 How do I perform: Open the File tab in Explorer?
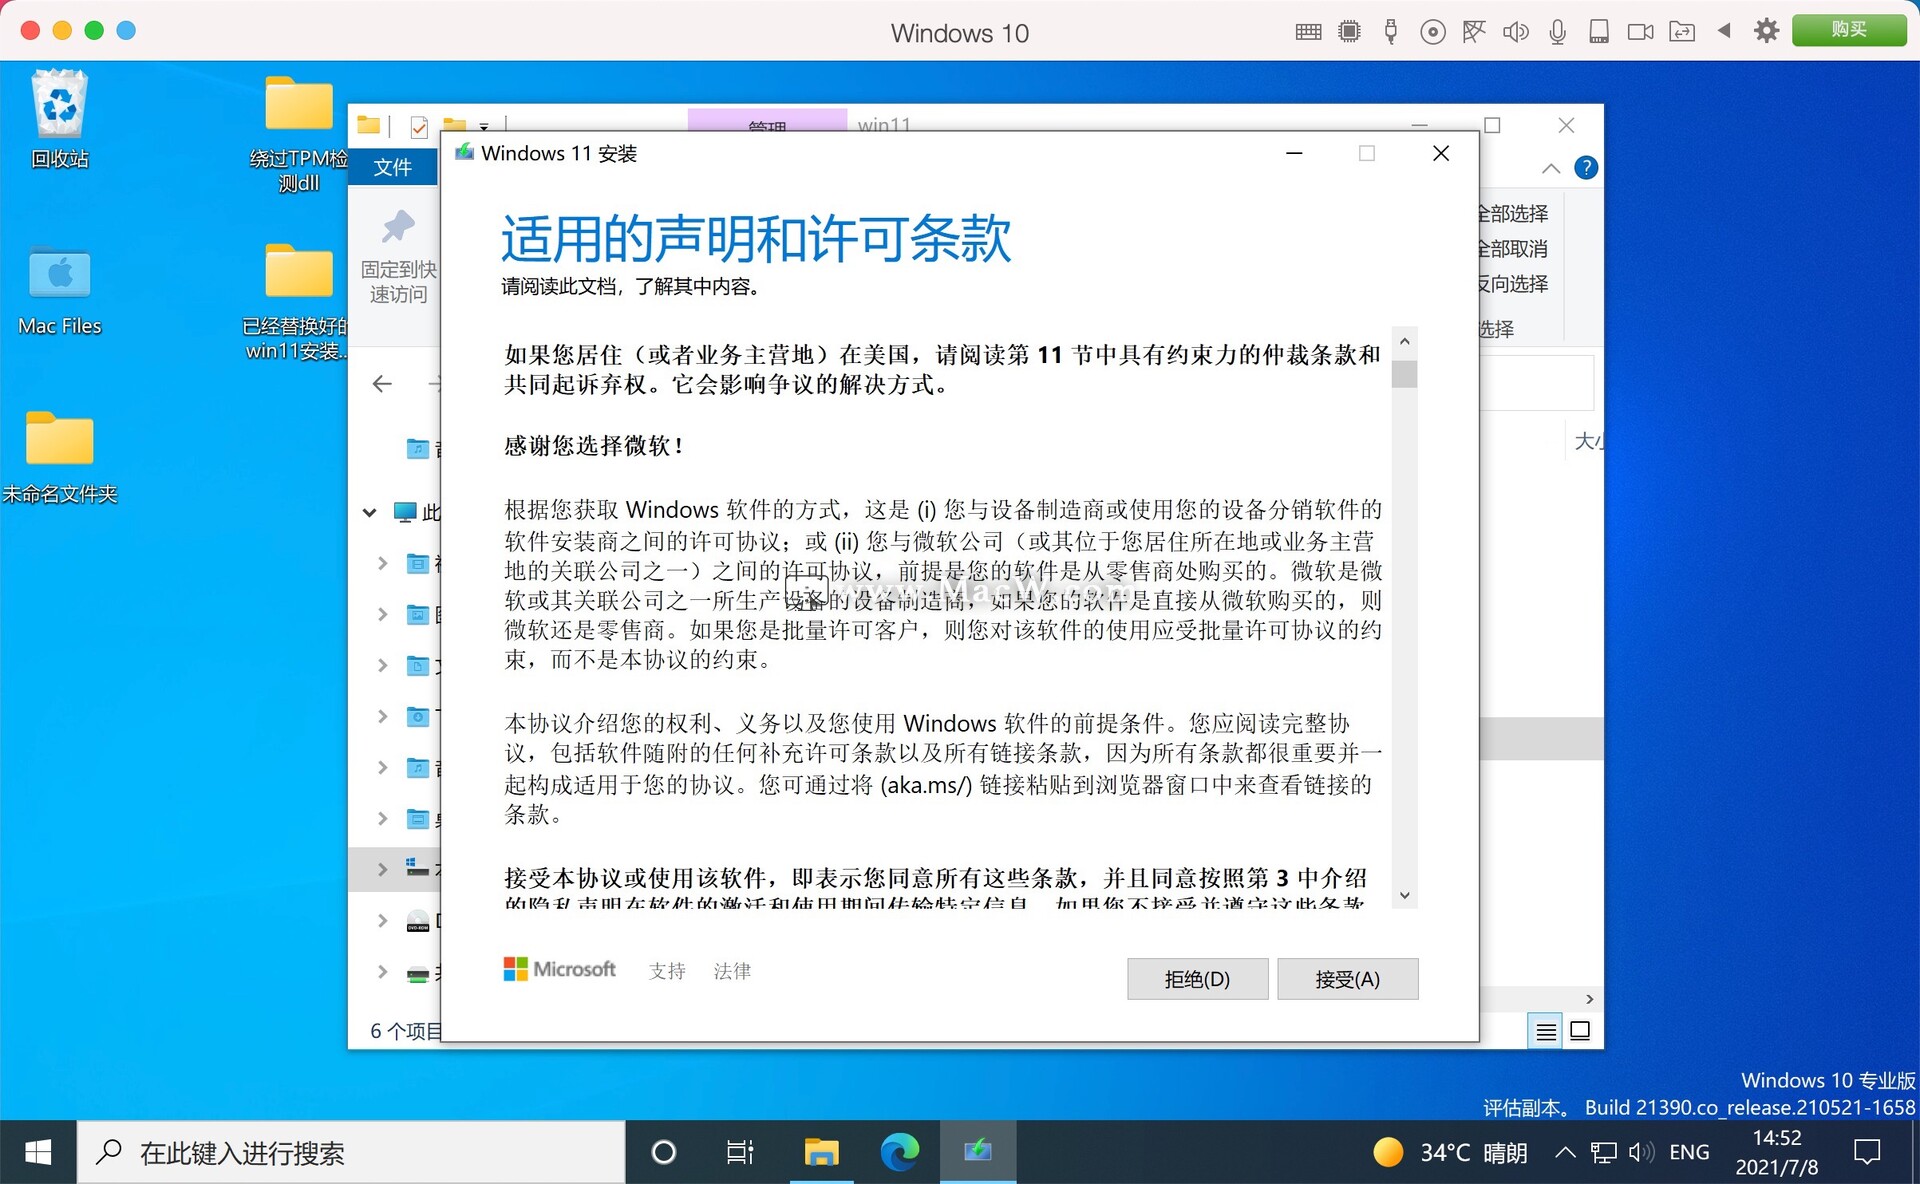click(393, 167)
